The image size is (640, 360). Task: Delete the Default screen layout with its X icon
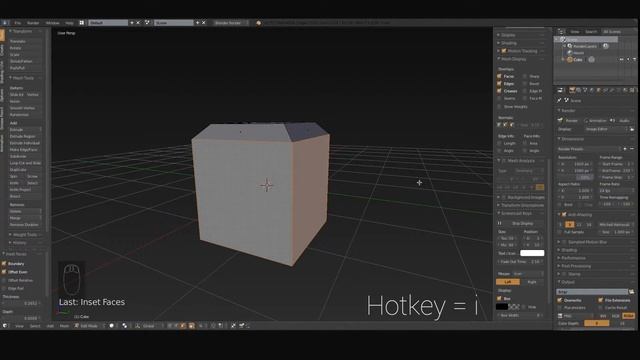tap(138, 23)
